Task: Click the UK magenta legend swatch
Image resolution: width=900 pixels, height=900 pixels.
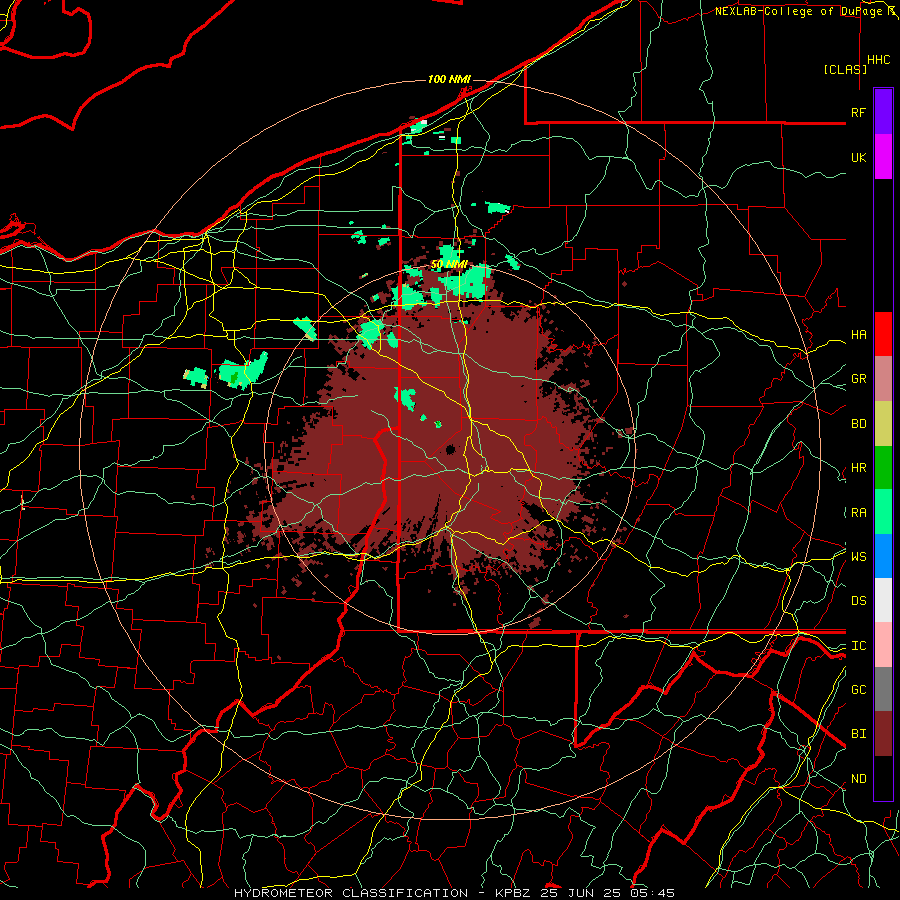Action: click(x=883, y=157)
